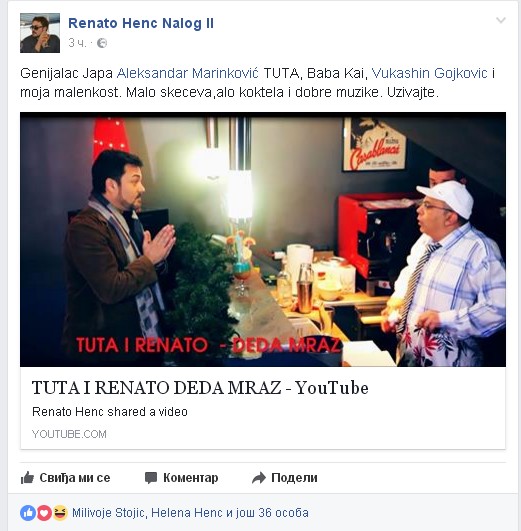This screenshot has width=521, height=531.
Task: Open Milivoje Stojic in the reactions list
Action: 109,513
